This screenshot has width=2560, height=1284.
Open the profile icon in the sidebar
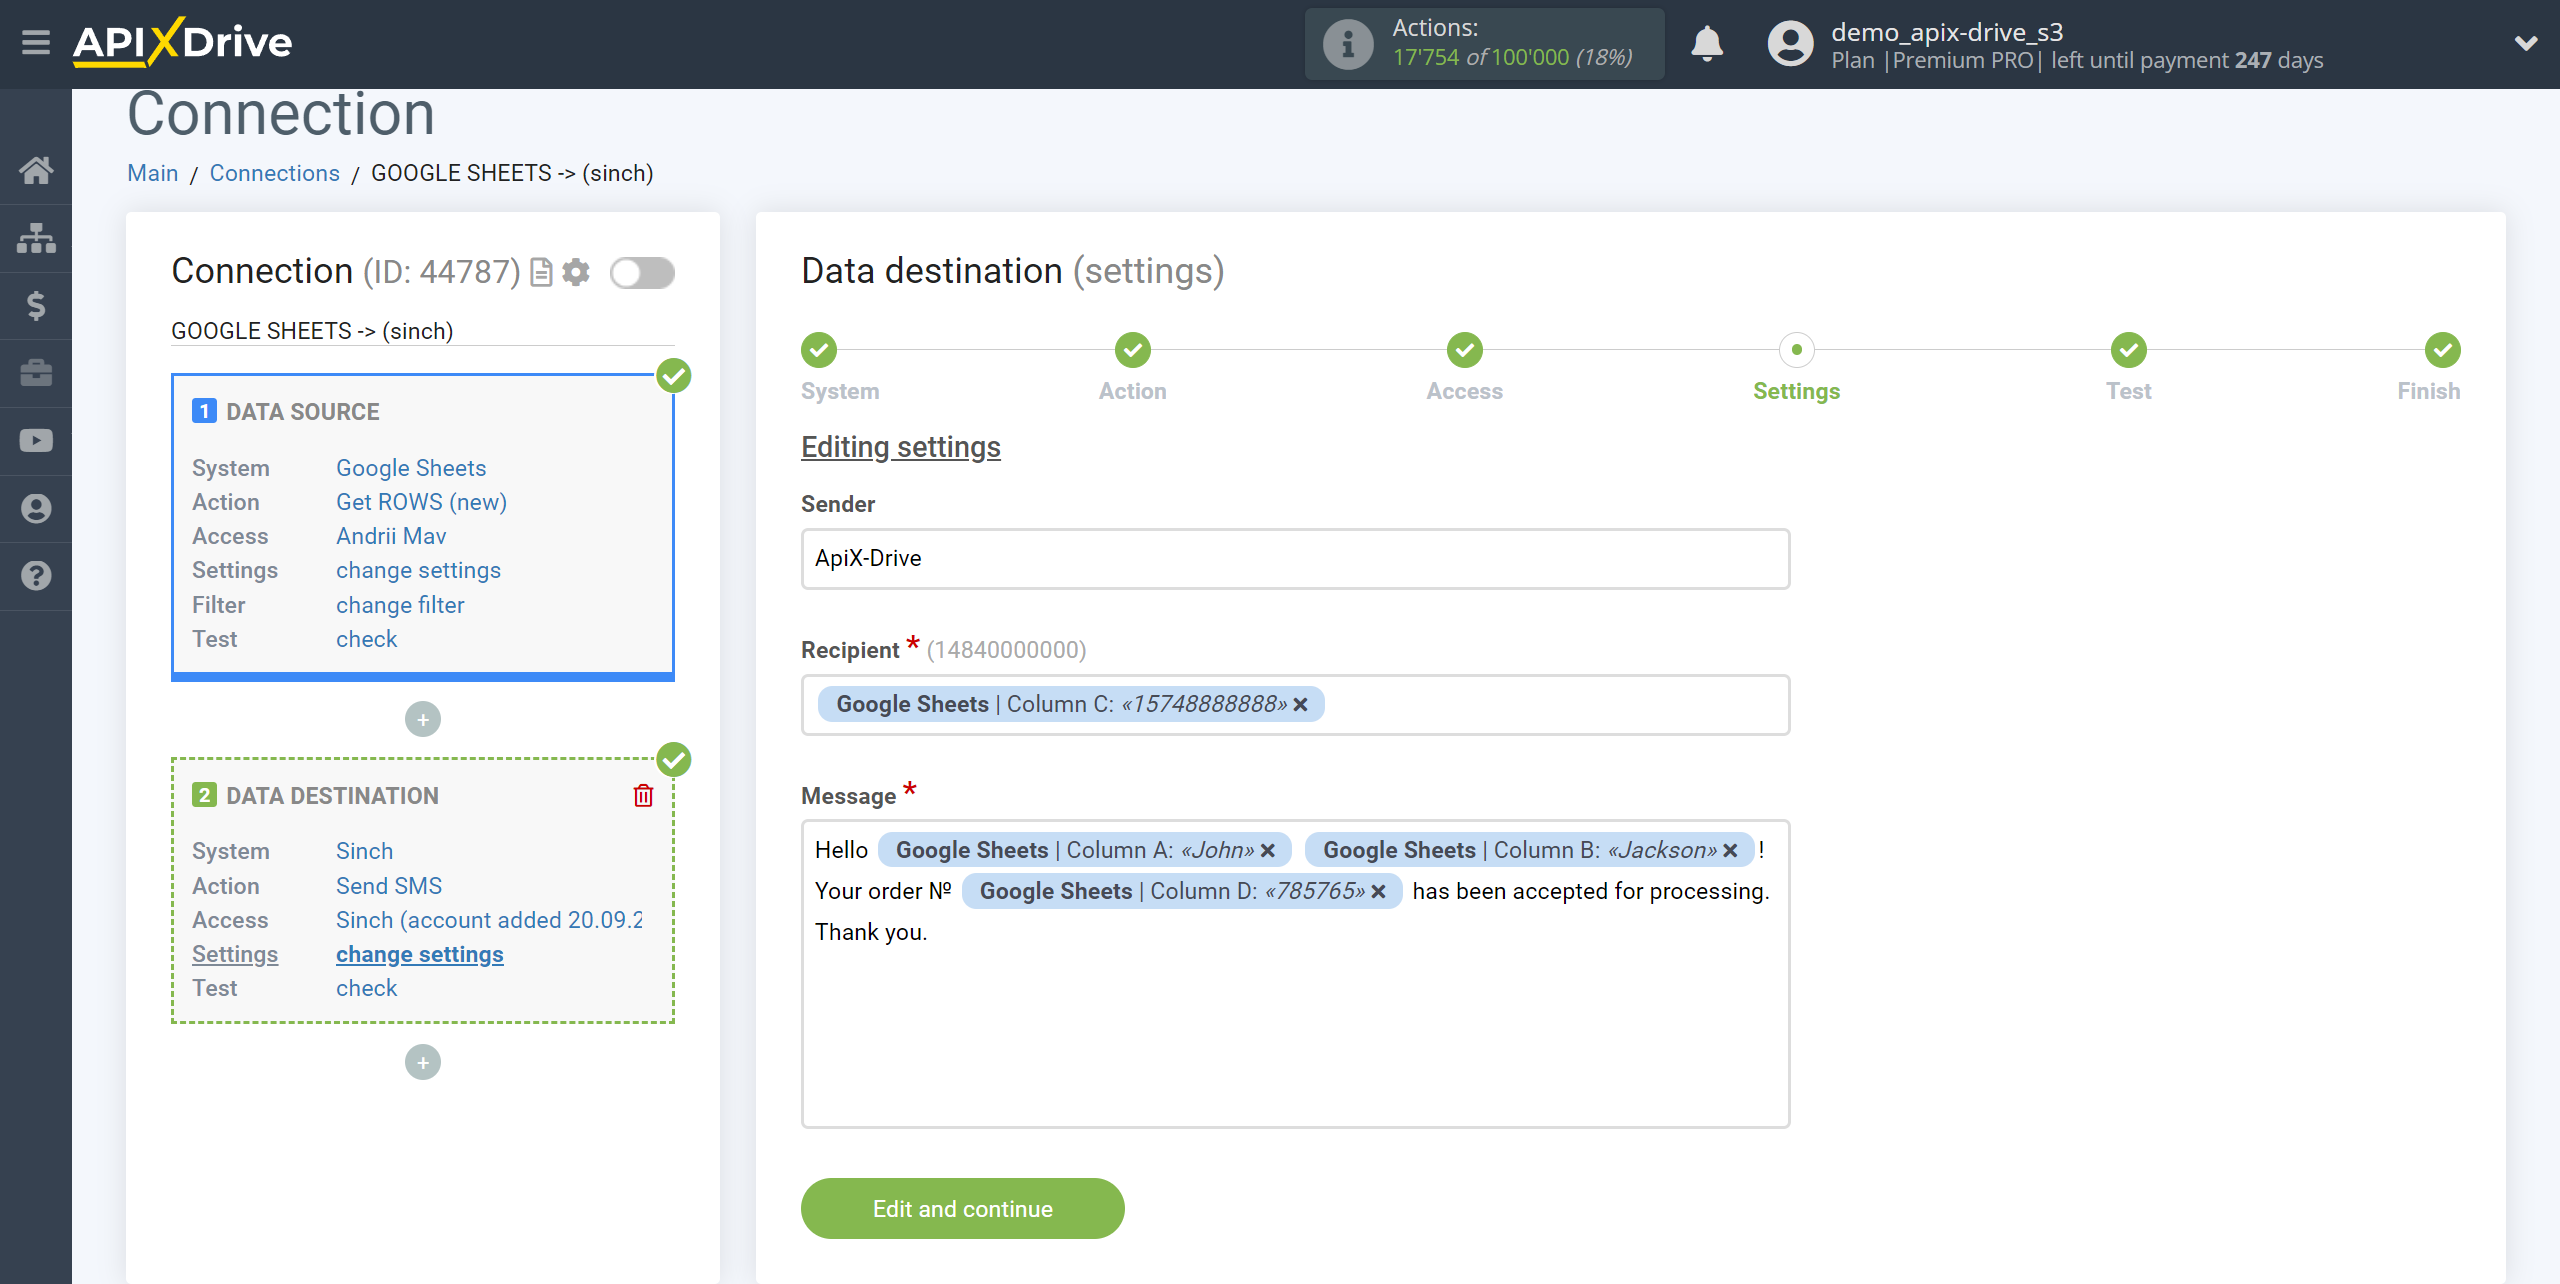36,509
